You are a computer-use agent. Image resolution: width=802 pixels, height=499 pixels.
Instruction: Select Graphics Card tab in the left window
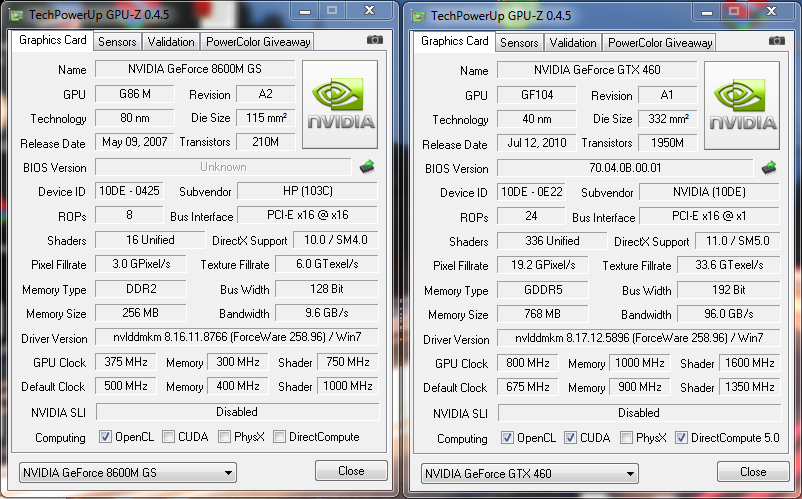coord(53,40)
